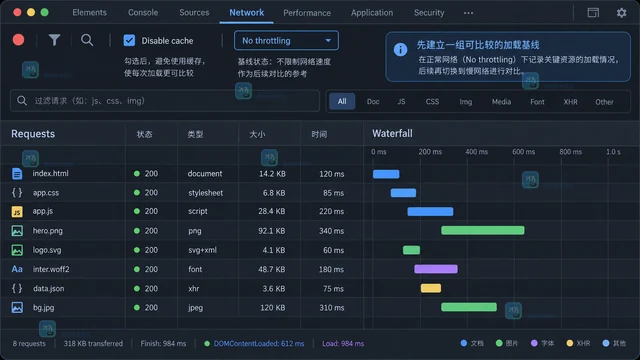
Task: Open the dock side panel icon
Action: coord(593,13)
